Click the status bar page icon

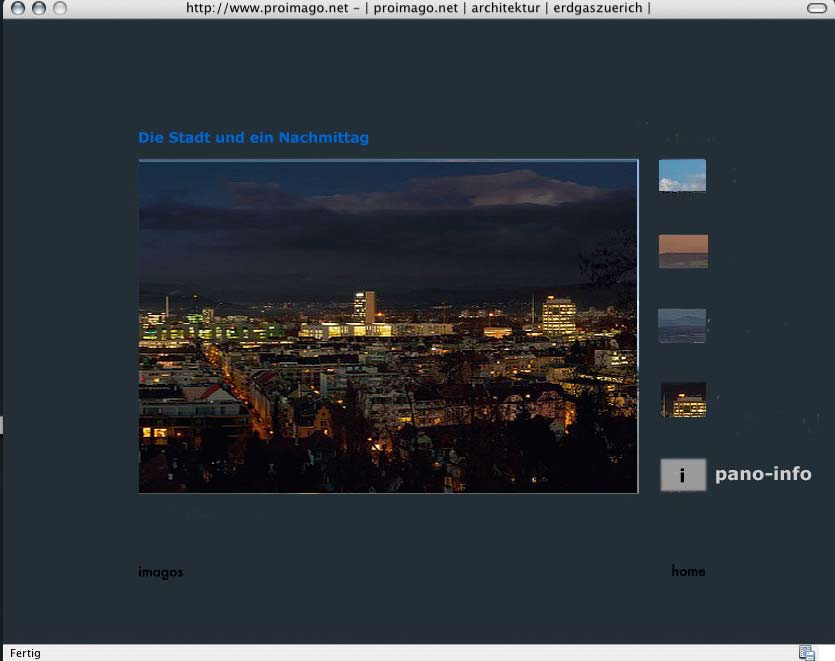[806, 653]
